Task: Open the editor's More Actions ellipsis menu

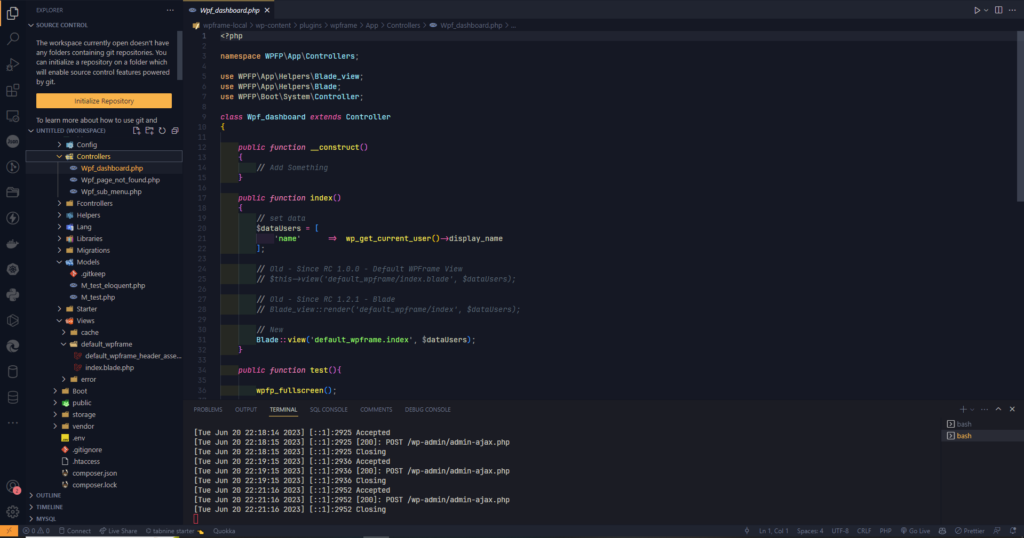Action: tap(1012, 10)
